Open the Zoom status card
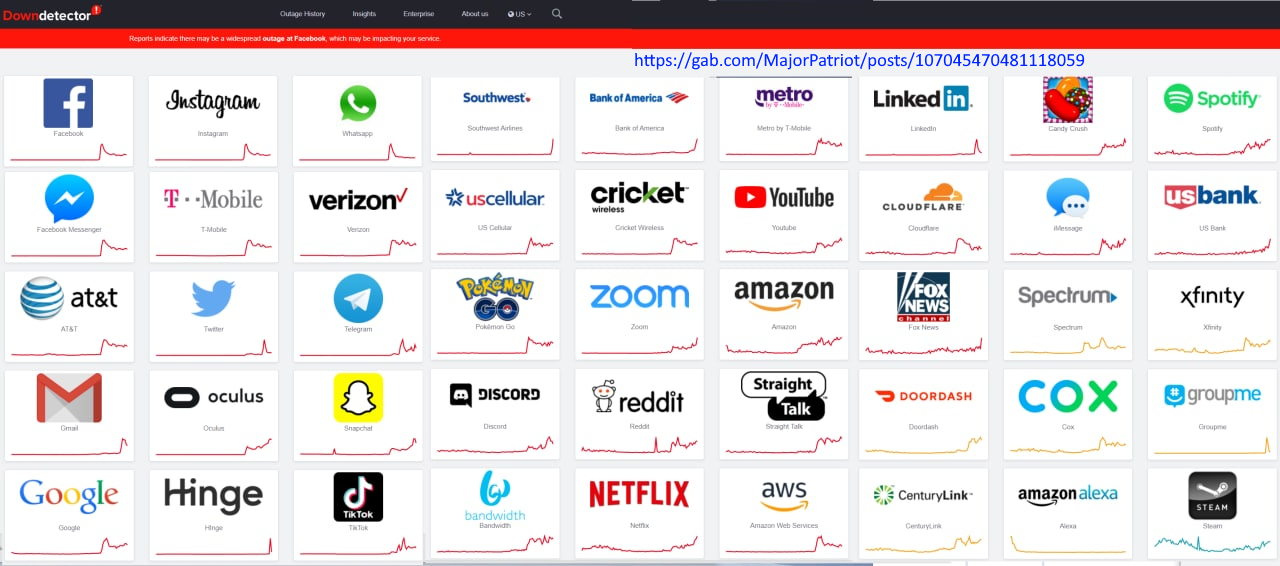Viewport: 1280px width, 566px height. (x=639, y=312)
